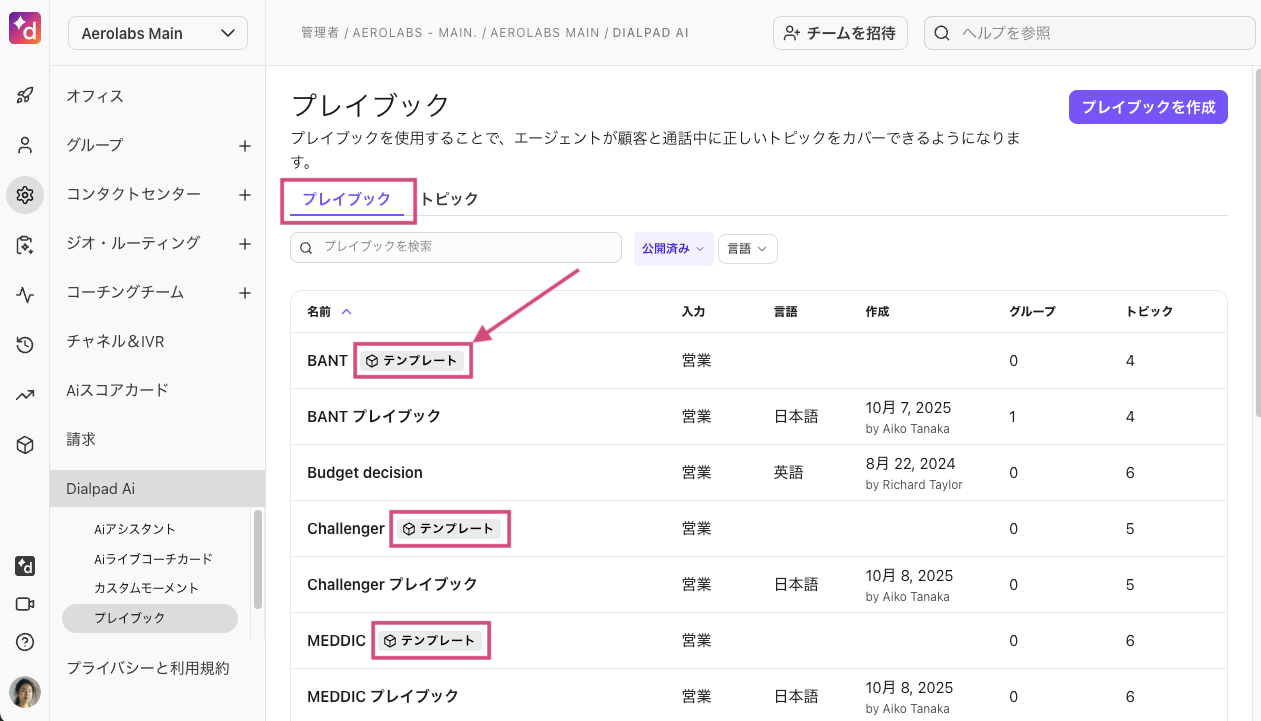
Task: Click the Dialpad AI square icon
Action: [x=25, y=566]
